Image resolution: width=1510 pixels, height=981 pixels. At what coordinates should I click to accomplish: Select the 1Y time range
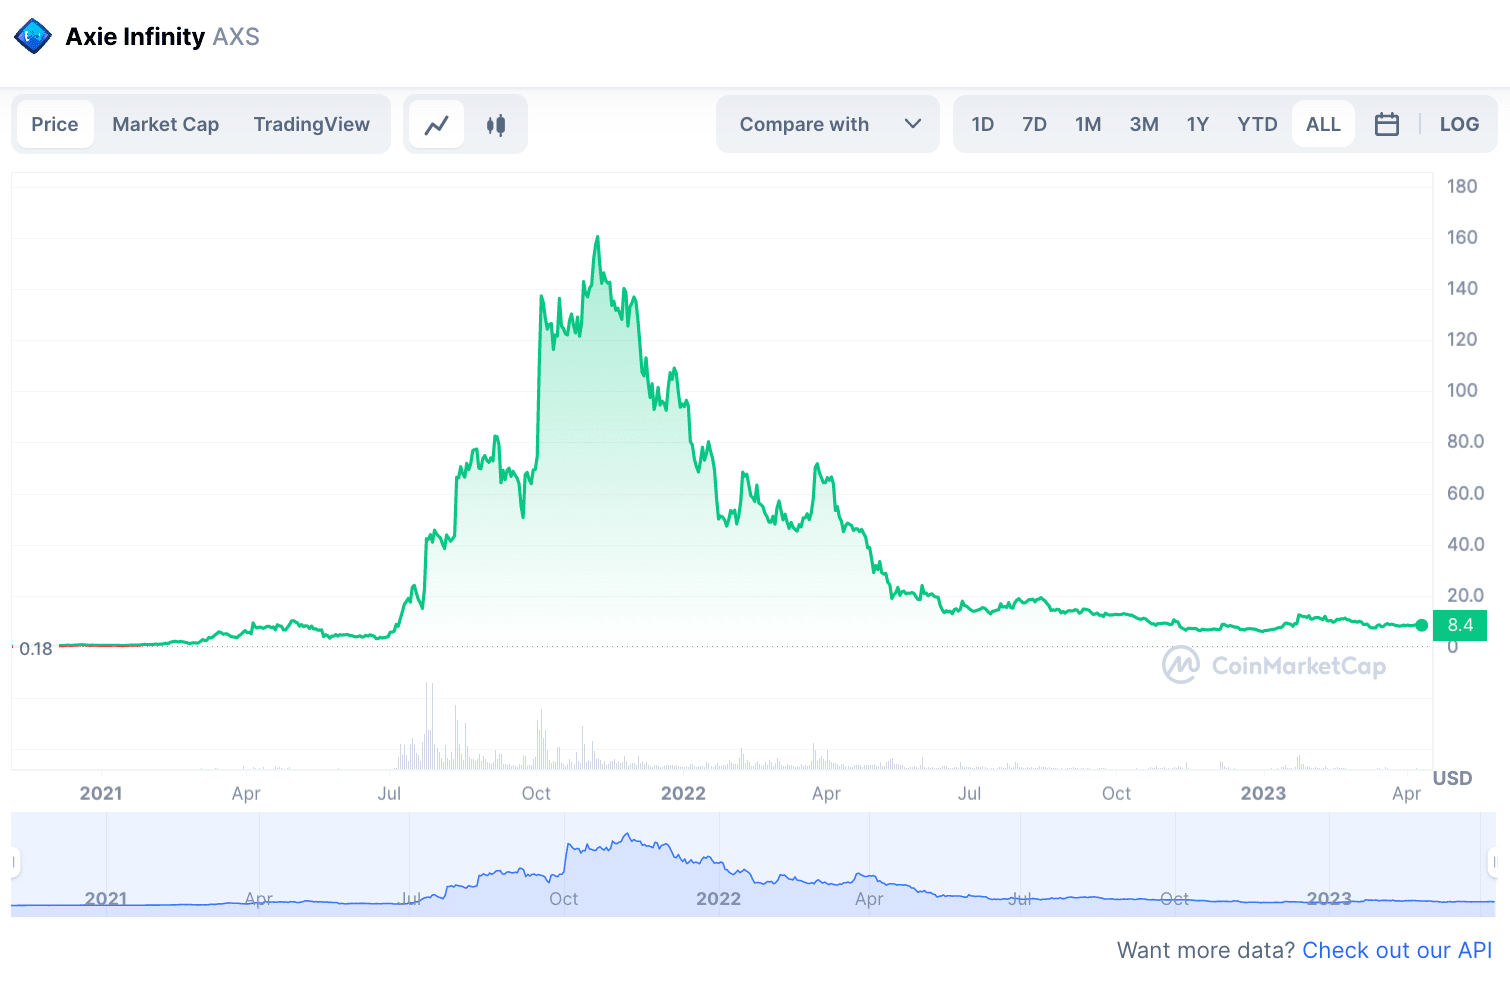(1198, 124)
